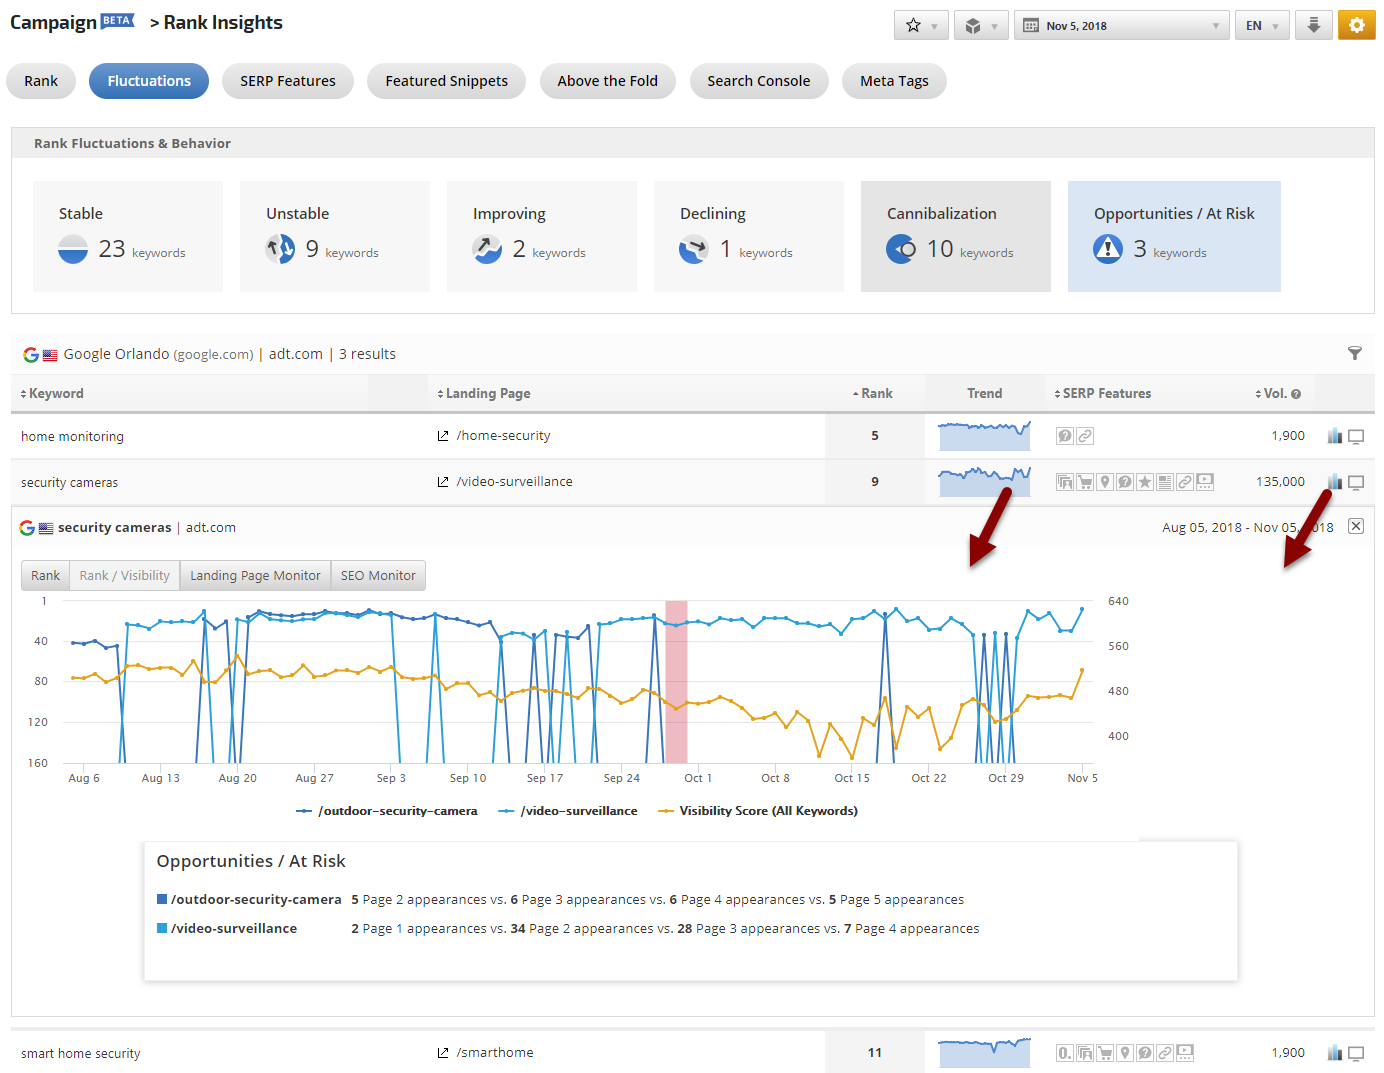Screen dimensions: 1384x1073
Task: Click the download export arrow icon
Action: coord(1313,26)
